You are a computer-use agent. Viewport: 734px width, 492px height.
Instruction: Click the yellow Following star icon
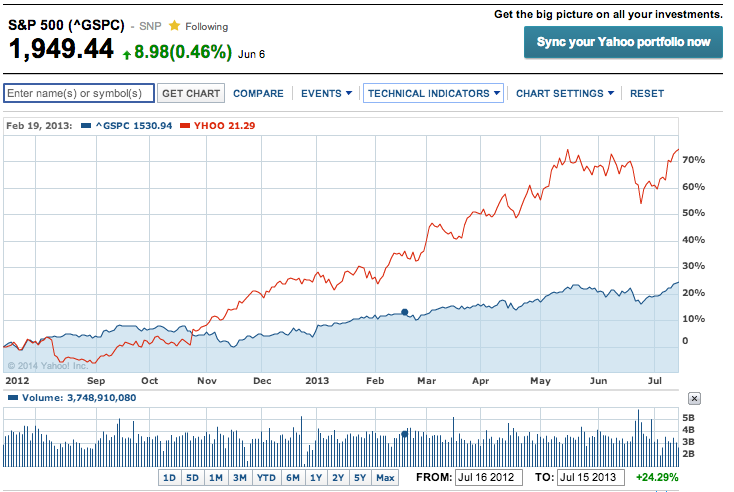coord(174,26)
